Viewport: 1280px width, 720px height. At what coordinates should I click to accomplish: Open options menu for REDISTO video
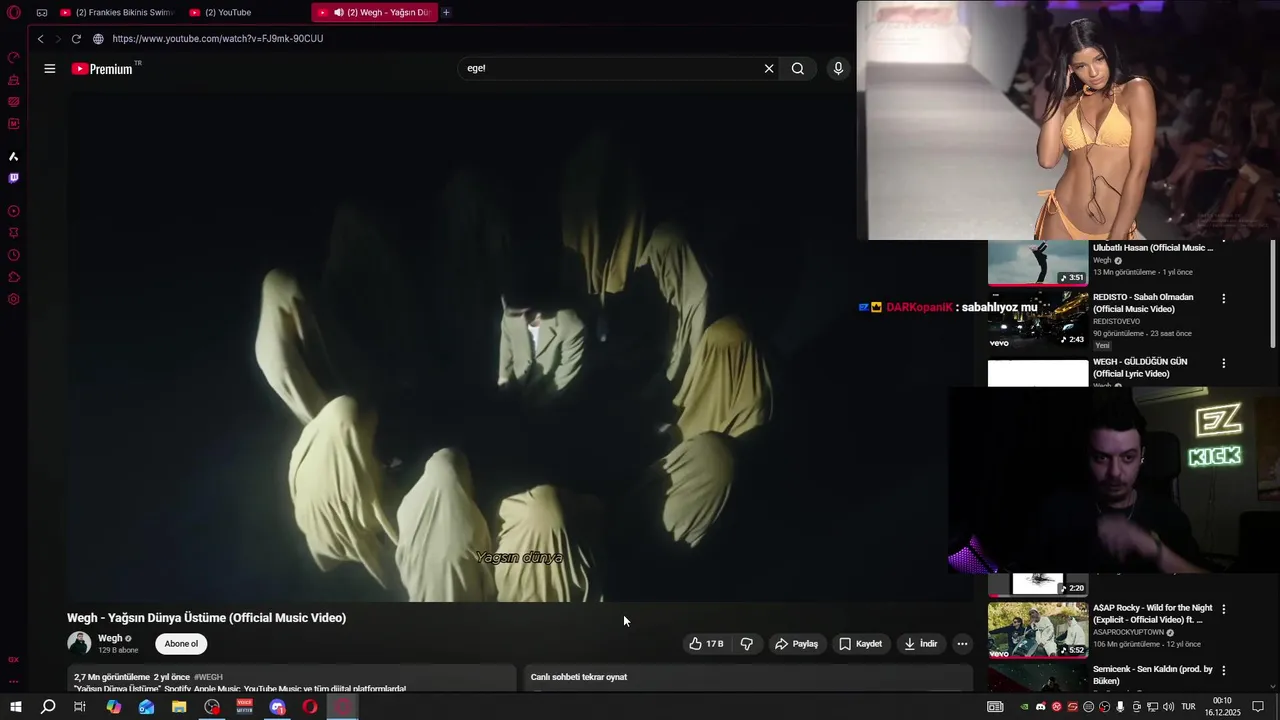pos(1223,298)
